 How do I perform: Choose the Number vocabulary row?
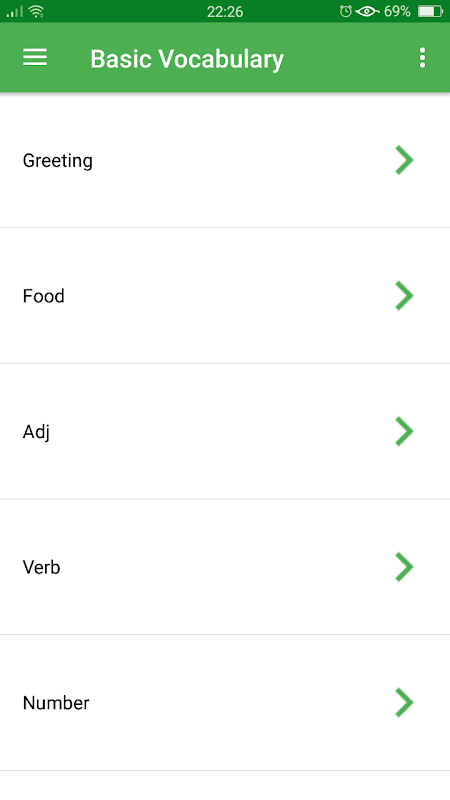[x=225, y=703]
